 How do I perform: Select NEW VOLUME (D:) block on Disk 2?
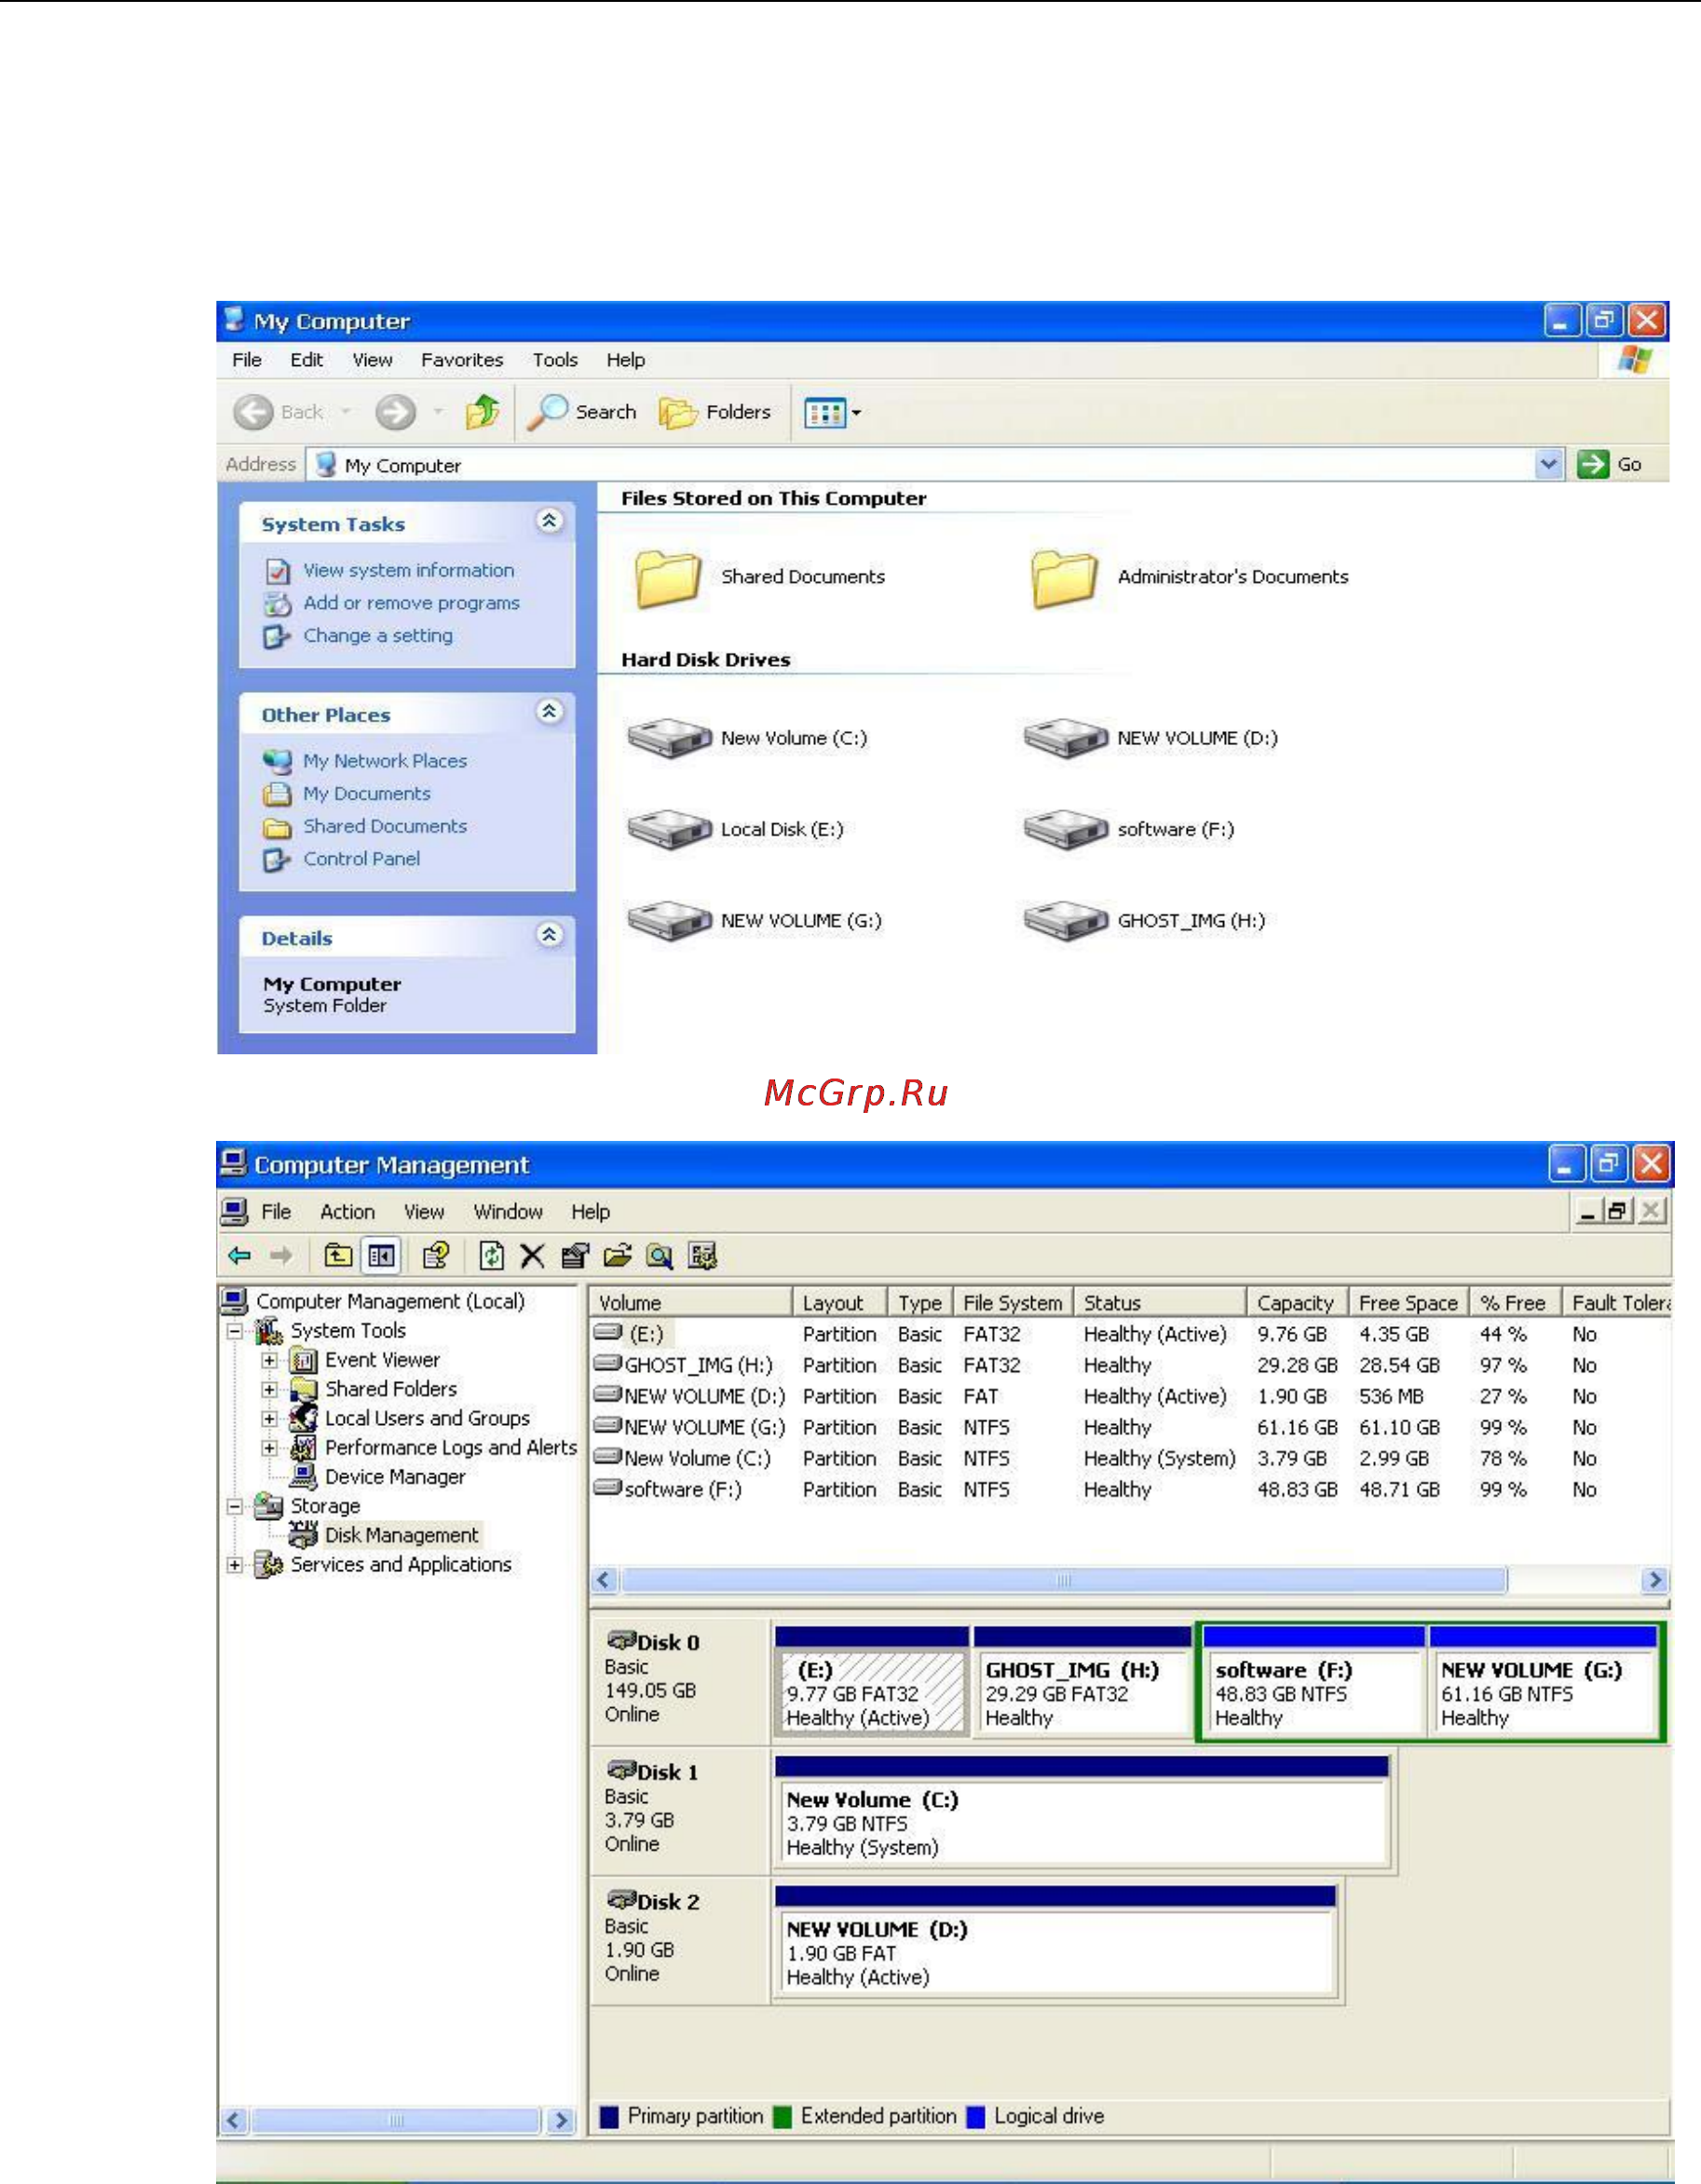tap(1055, 1942)
